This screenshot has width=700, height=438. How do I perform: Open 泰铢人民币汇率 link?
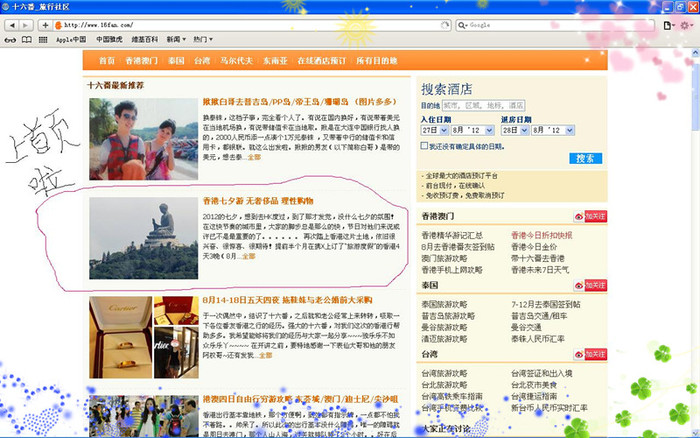coord(538,339)
